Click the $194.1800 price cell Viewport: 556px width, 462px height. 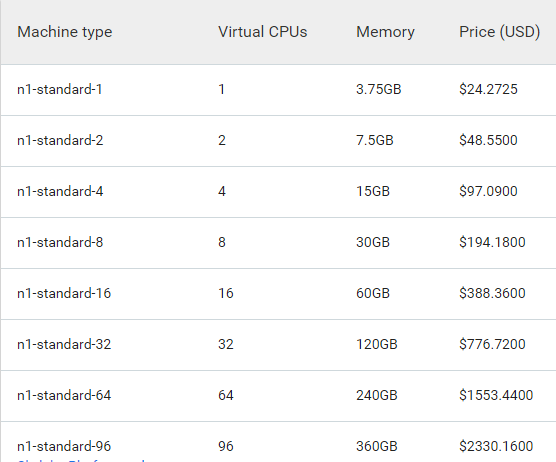[x=492, y=243]
